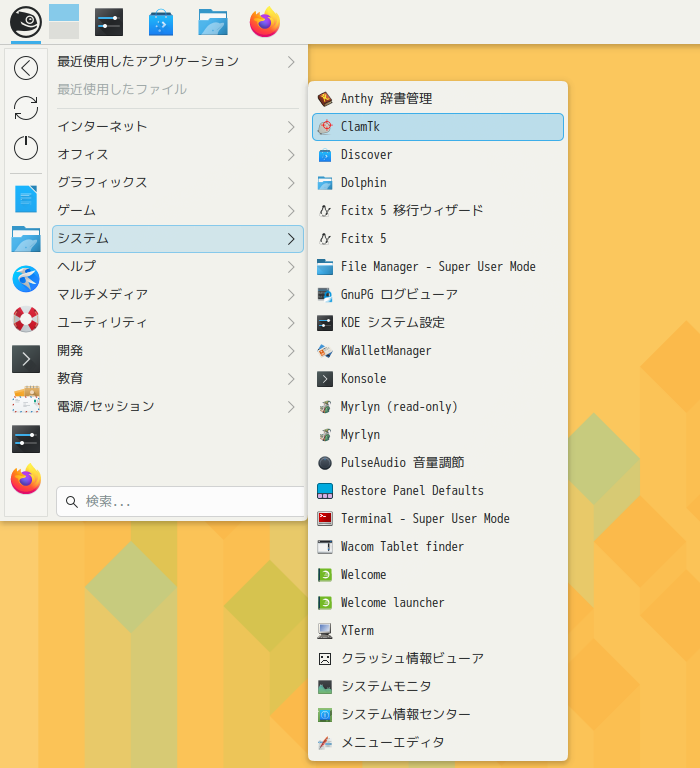Open the System Settings icon in favorites sidebar
The width and height of the screenshot is (700, 768).
point(26,439)
